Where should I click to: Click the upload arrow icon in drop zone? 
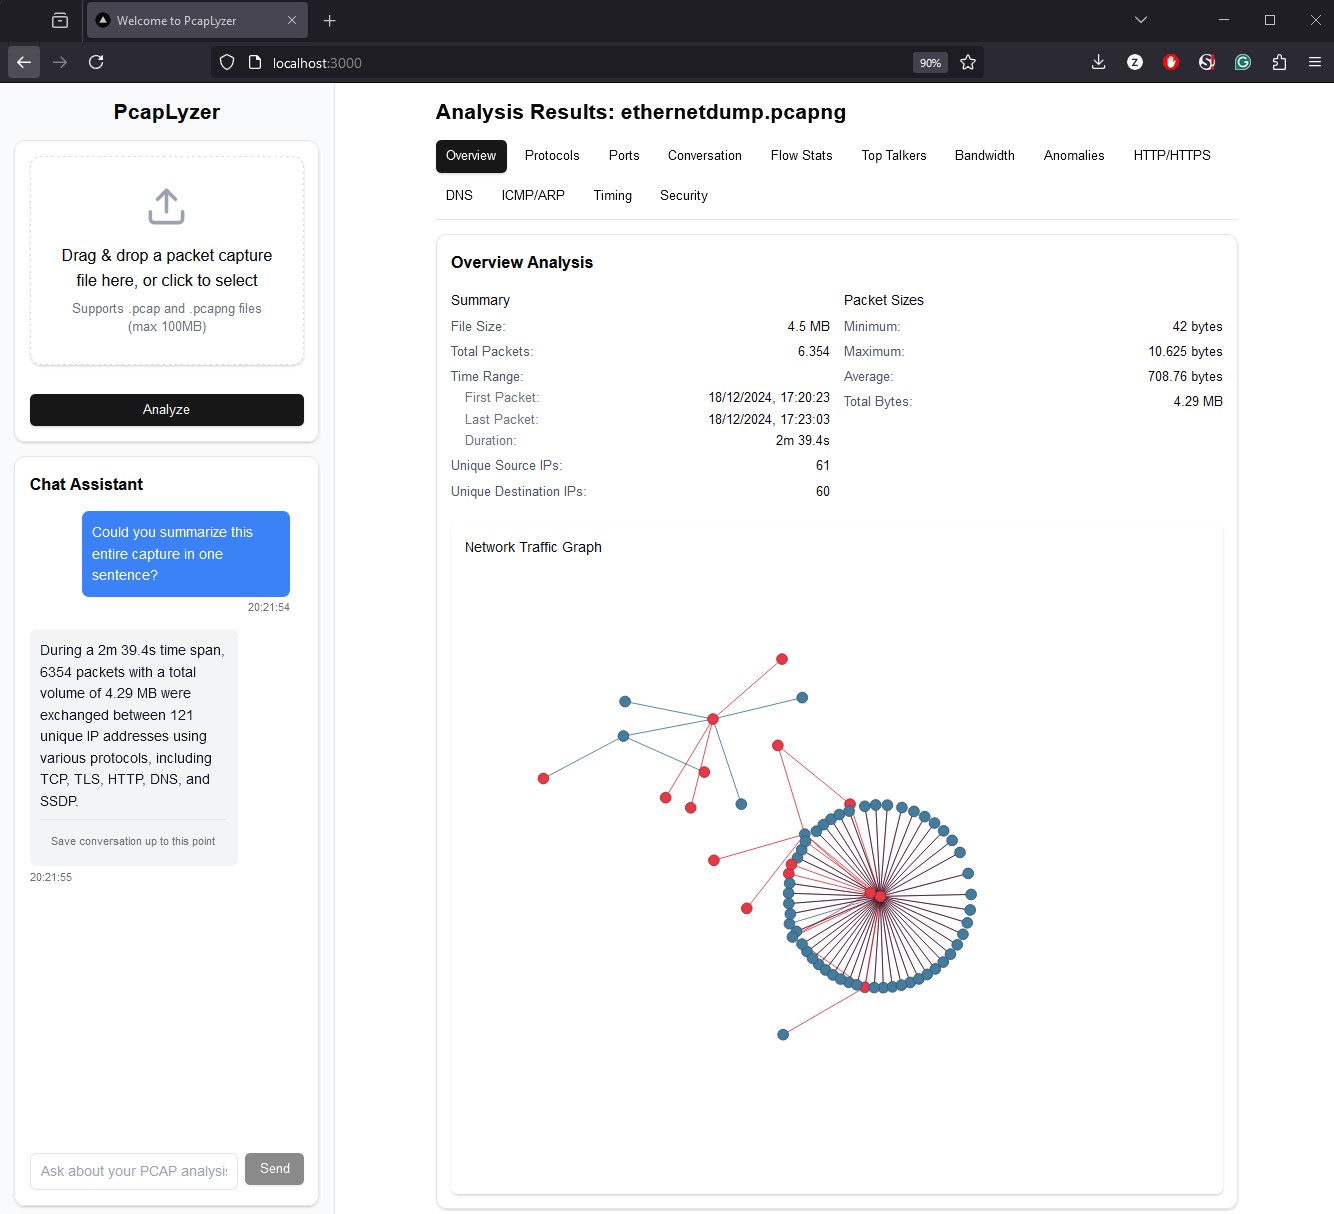[166, 207]
